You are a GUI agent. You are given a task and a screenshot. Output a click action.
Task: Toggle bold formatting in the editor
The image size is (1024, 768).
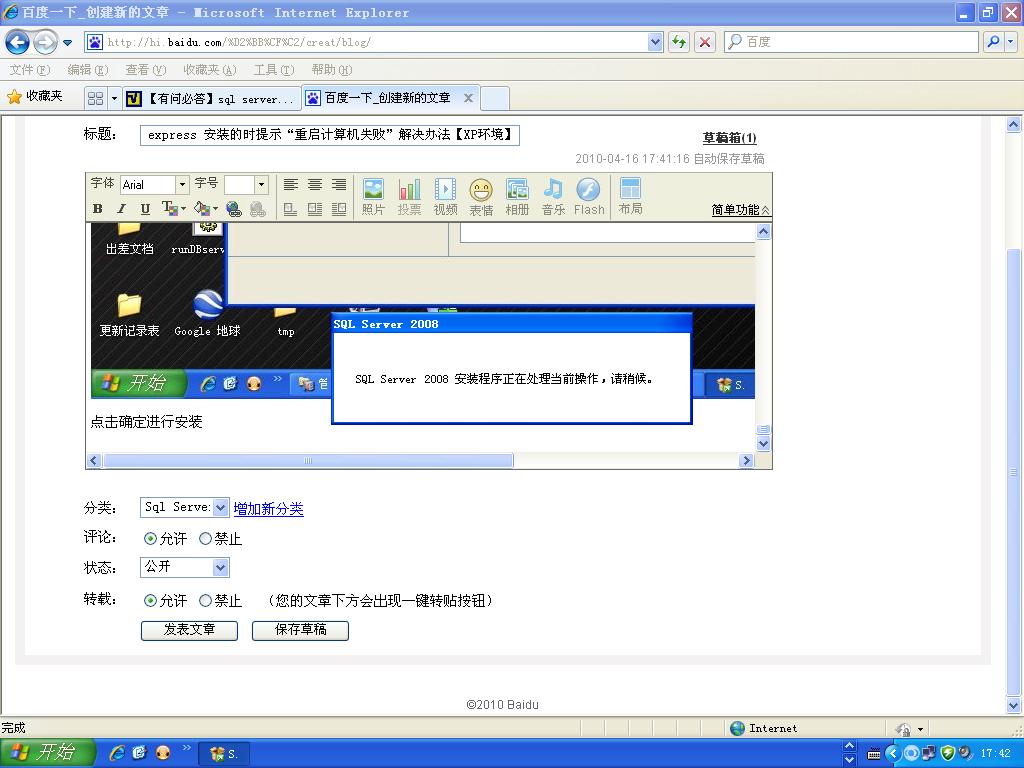[98, 209]
